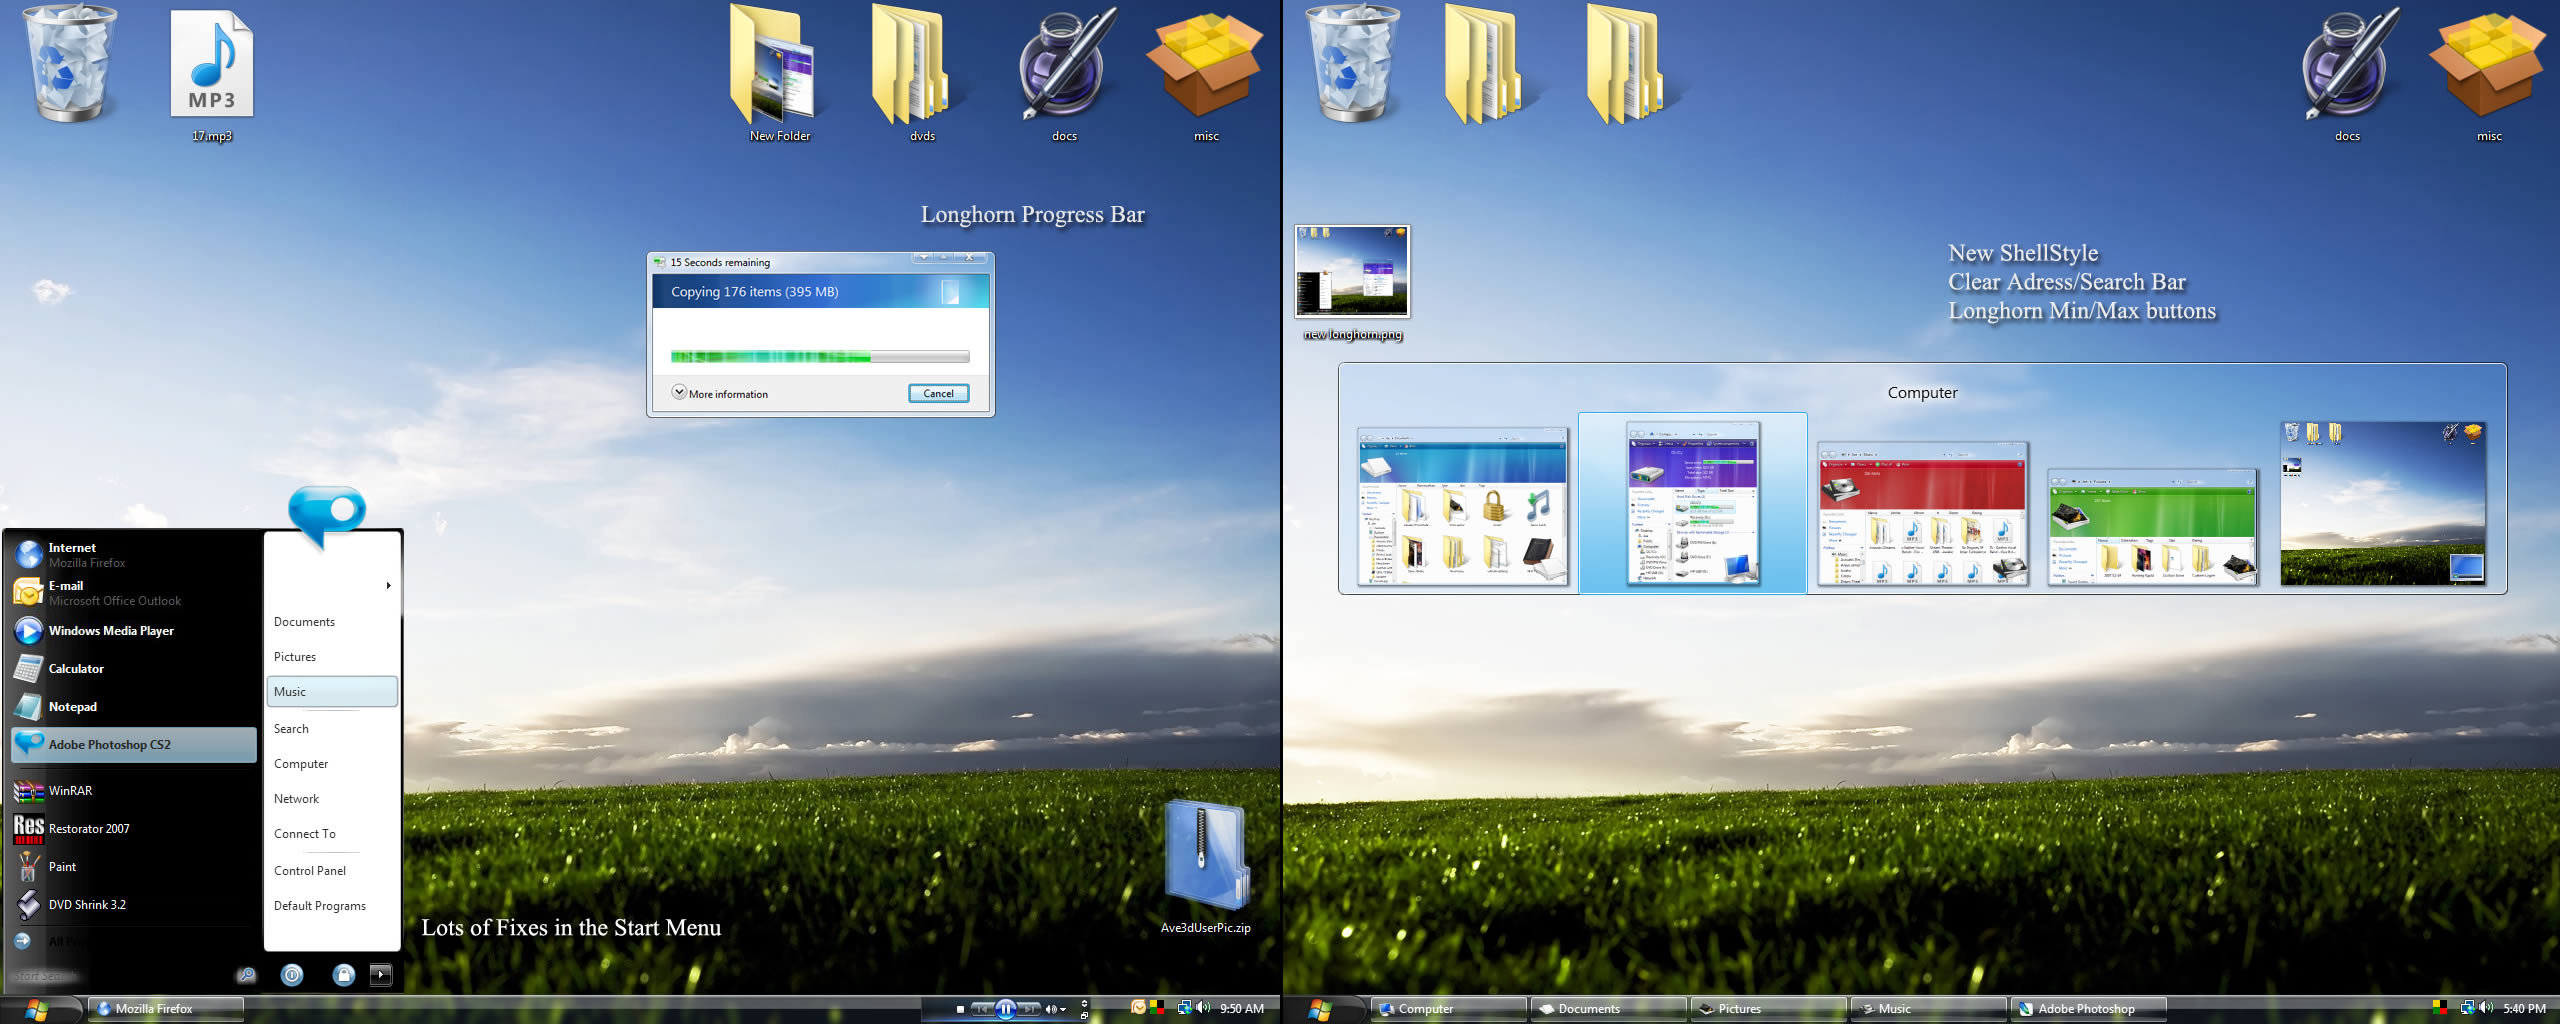Mute sound via the tray volume icon
The image size is (2560, 1024).
1201,1008
